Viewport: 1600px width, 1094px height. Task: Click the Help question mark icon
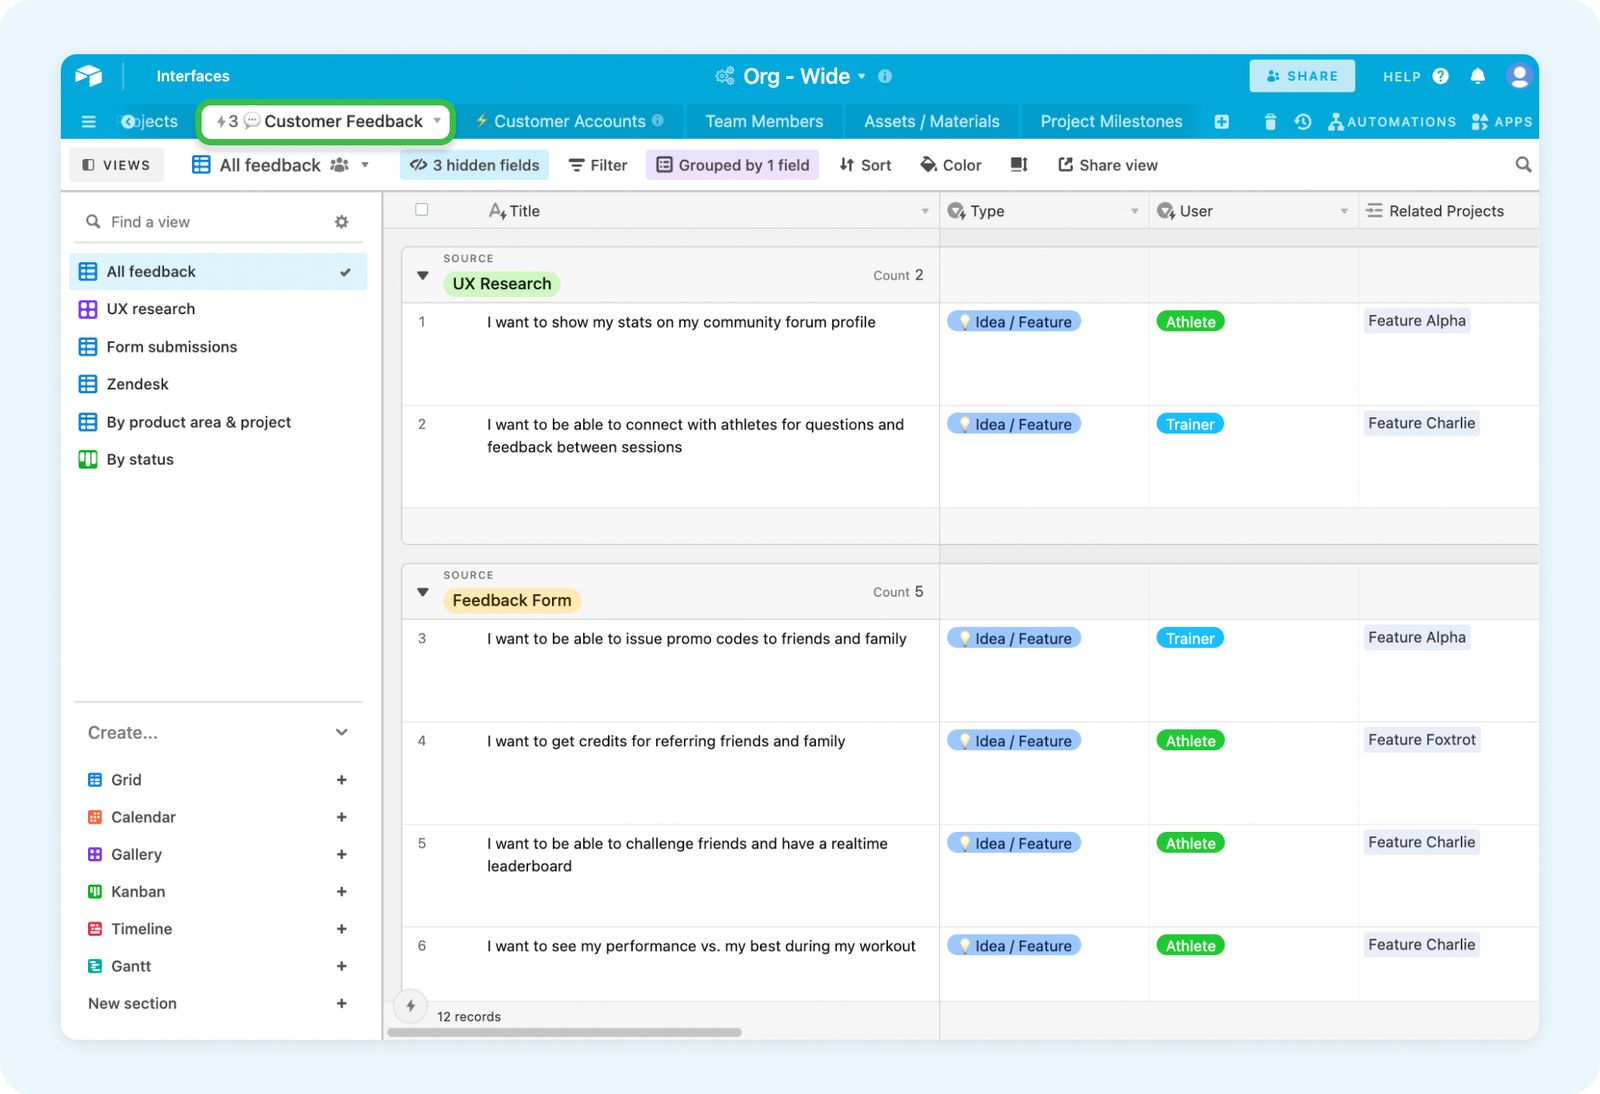(1441, 76)
